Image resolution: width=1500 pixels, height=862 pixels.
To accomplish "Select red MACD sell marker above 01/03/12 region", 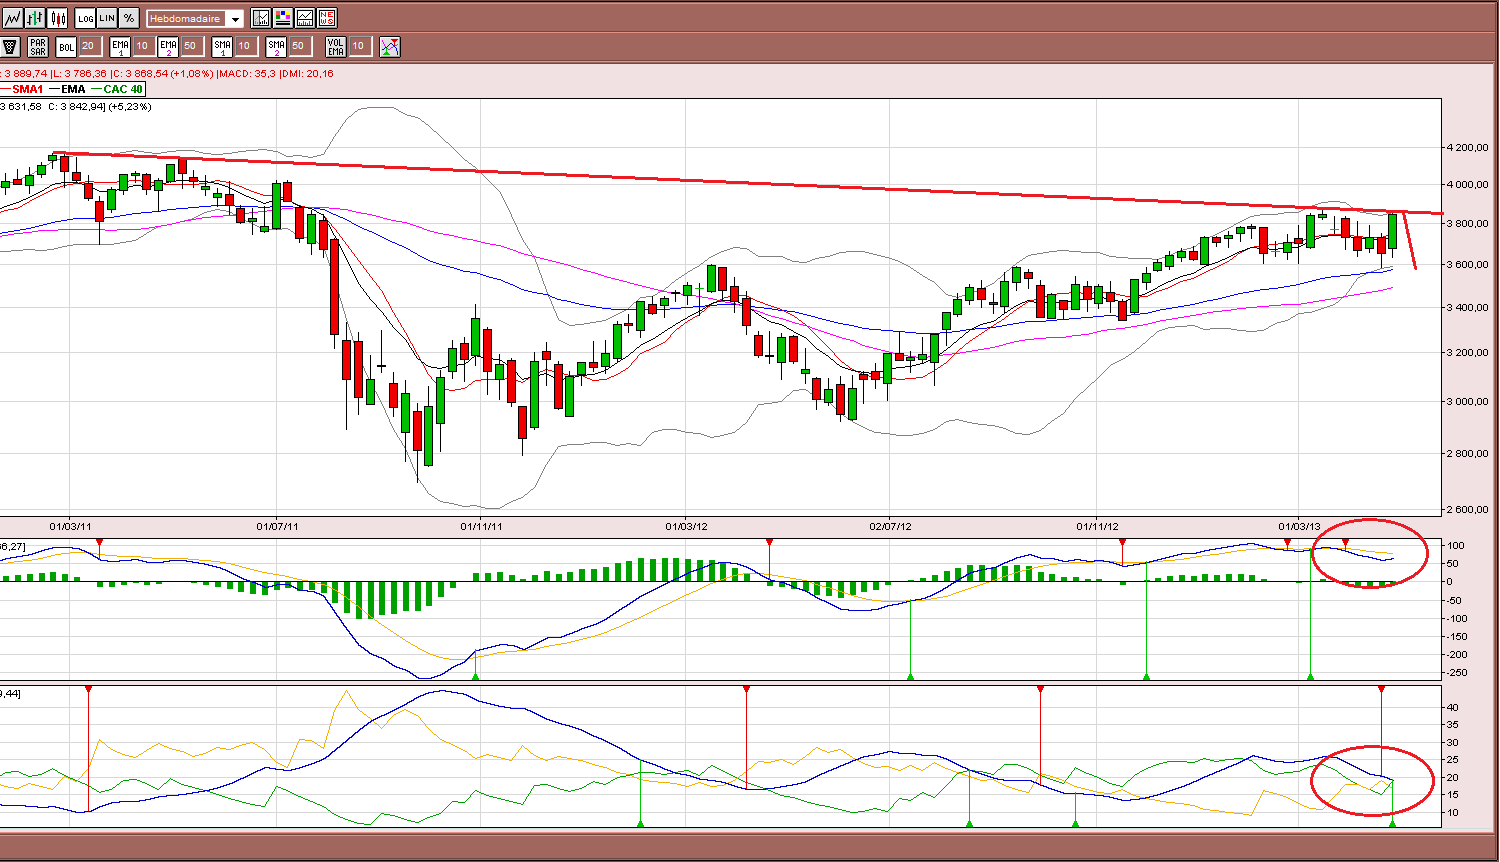I will coord(769,542).
